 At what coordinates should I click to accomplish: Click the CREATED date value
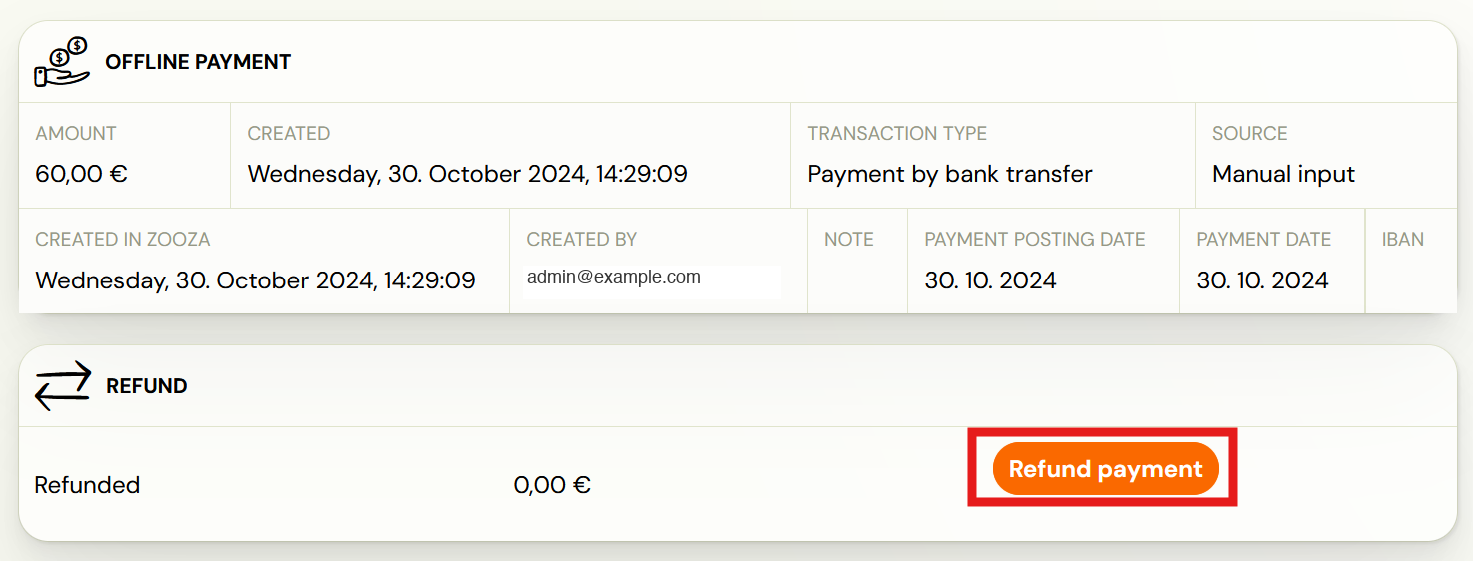(467, 174)
